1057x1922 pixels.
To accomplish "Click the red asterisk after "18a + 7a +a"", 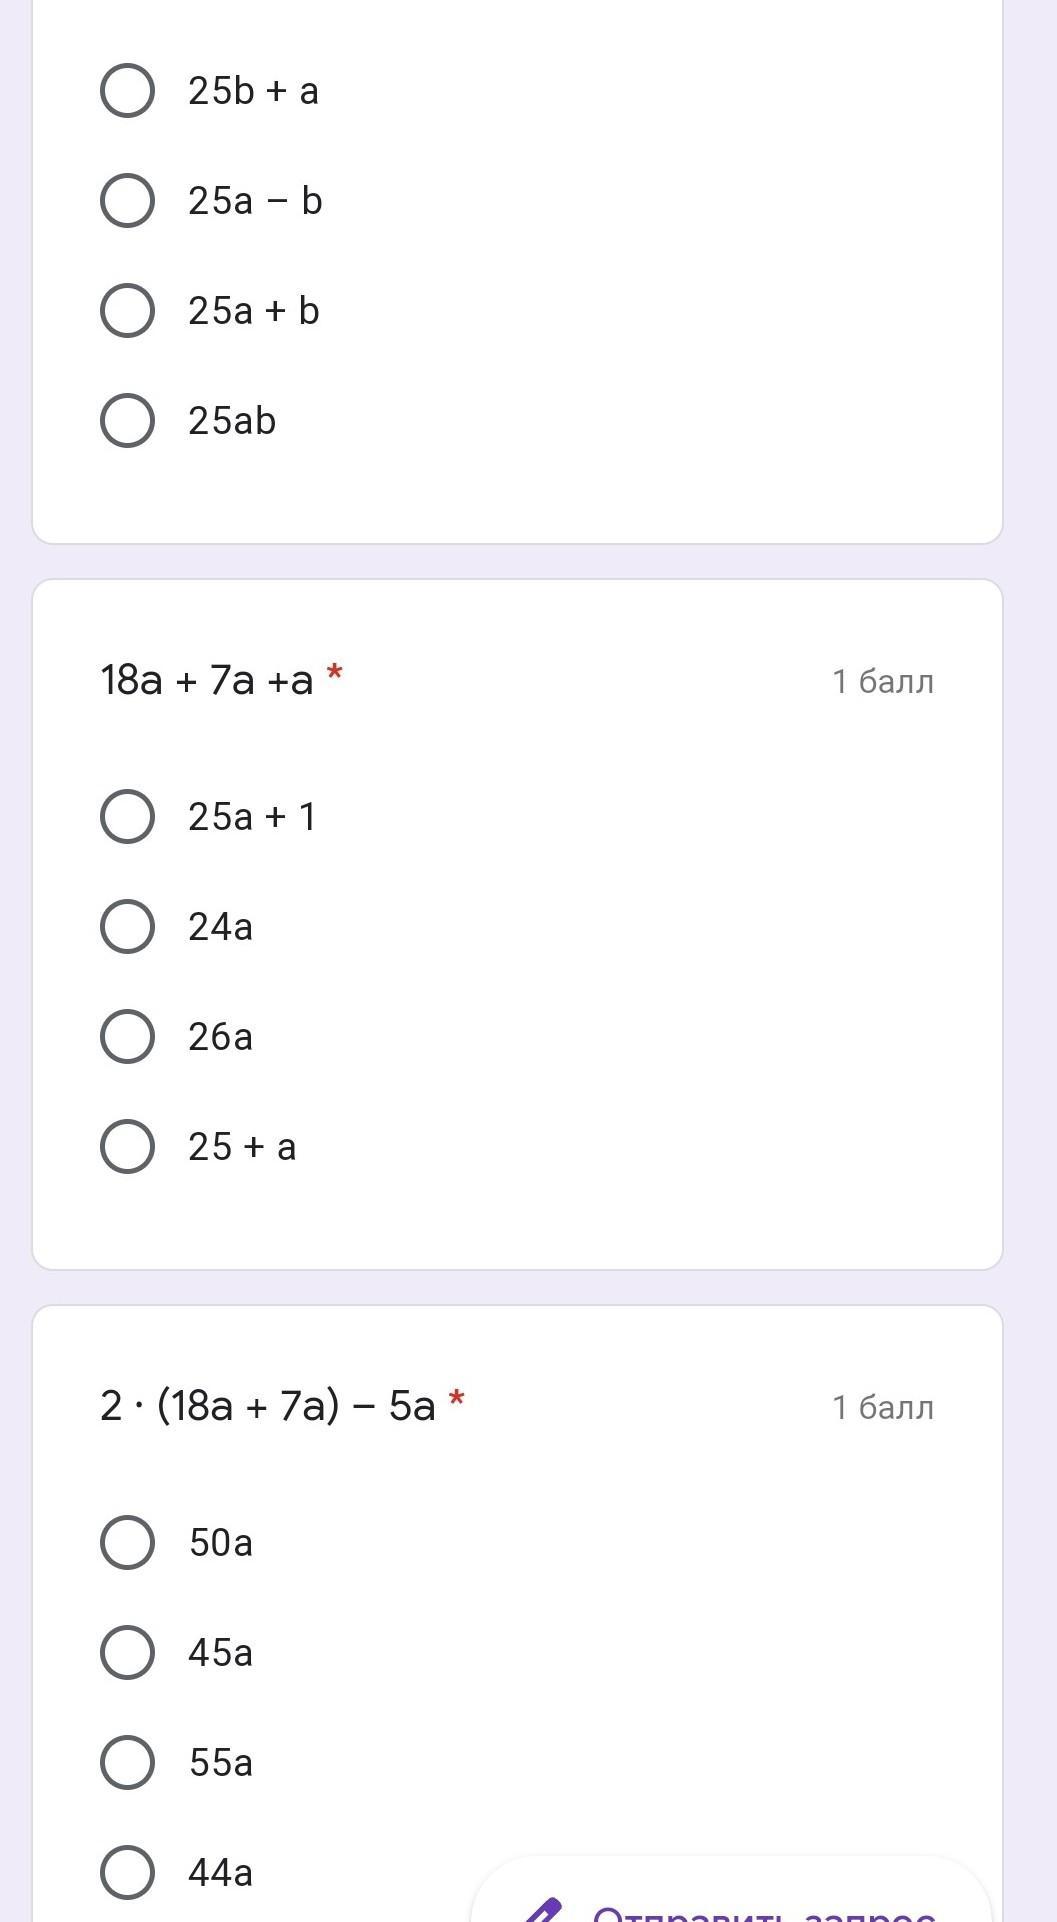I will (335, 673).
